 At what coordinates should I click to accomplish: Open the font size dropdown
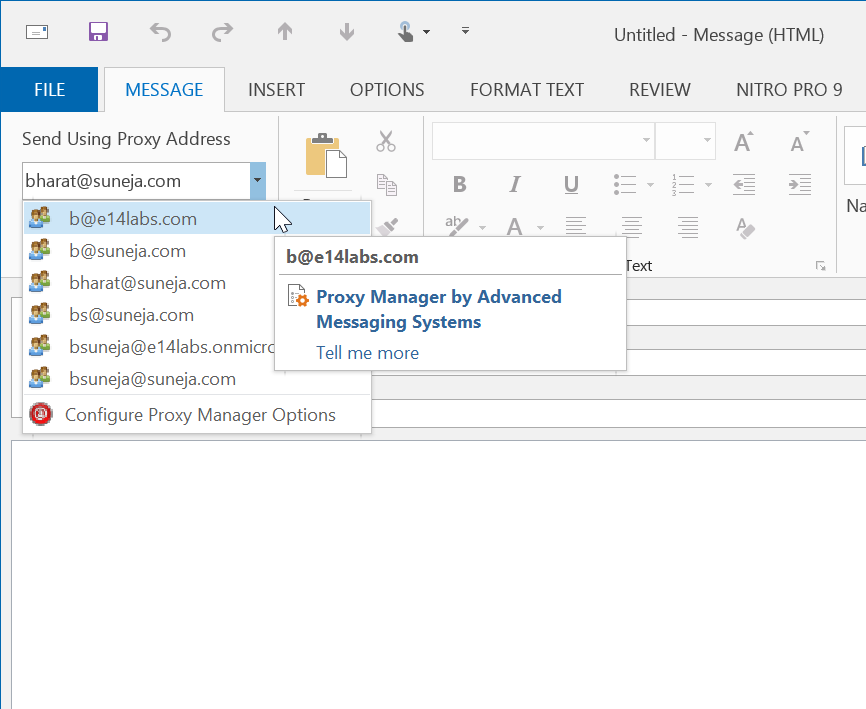coord(706,140)
